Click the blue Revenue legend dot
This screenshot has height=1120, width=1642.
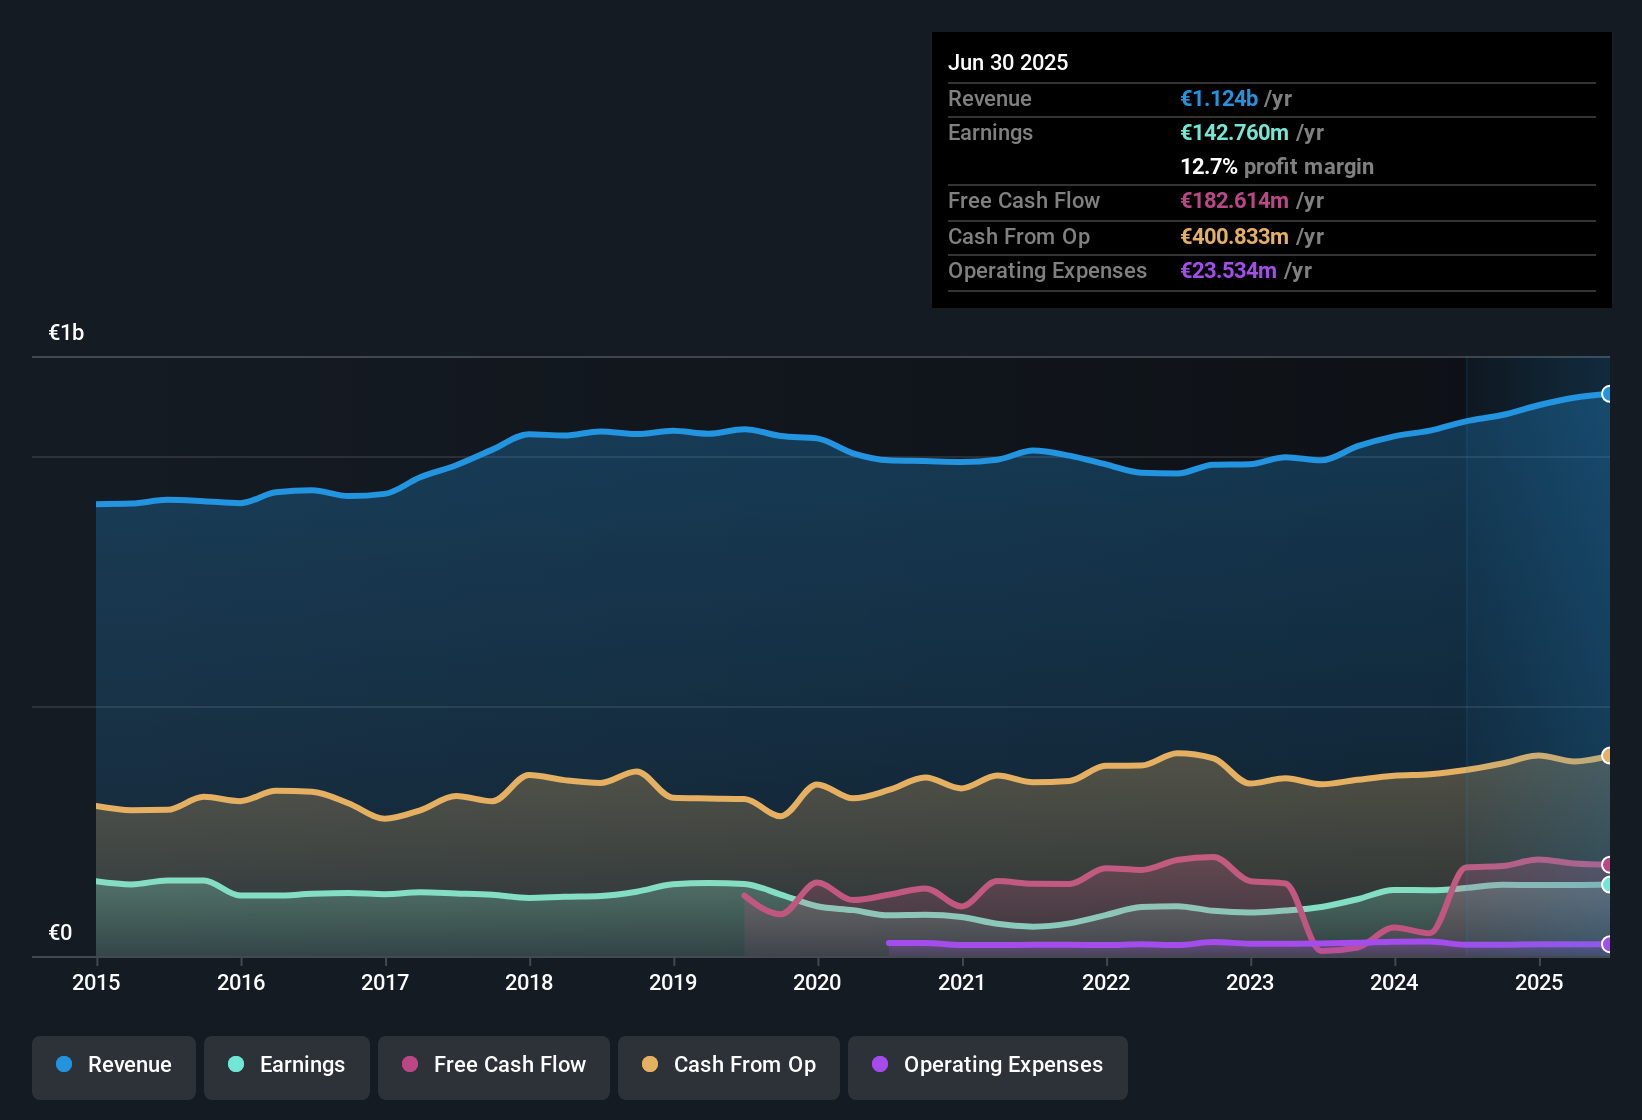pyautogui.click(x=62, y=1065)
